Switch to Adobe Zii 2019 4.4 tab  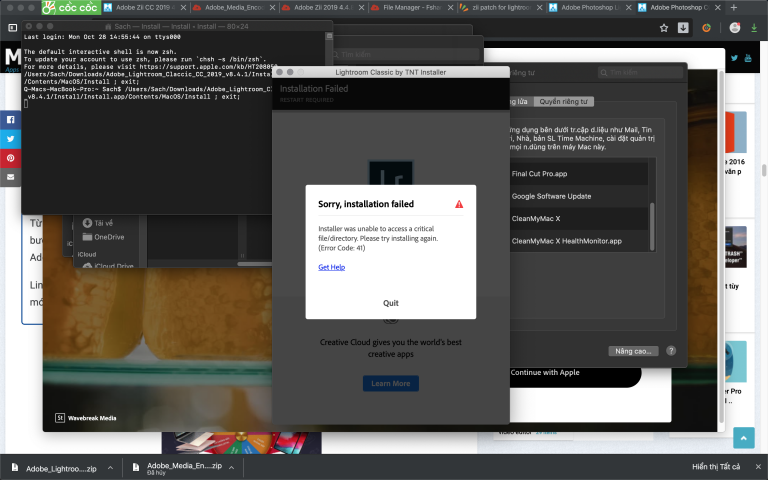tap(323, 7)
